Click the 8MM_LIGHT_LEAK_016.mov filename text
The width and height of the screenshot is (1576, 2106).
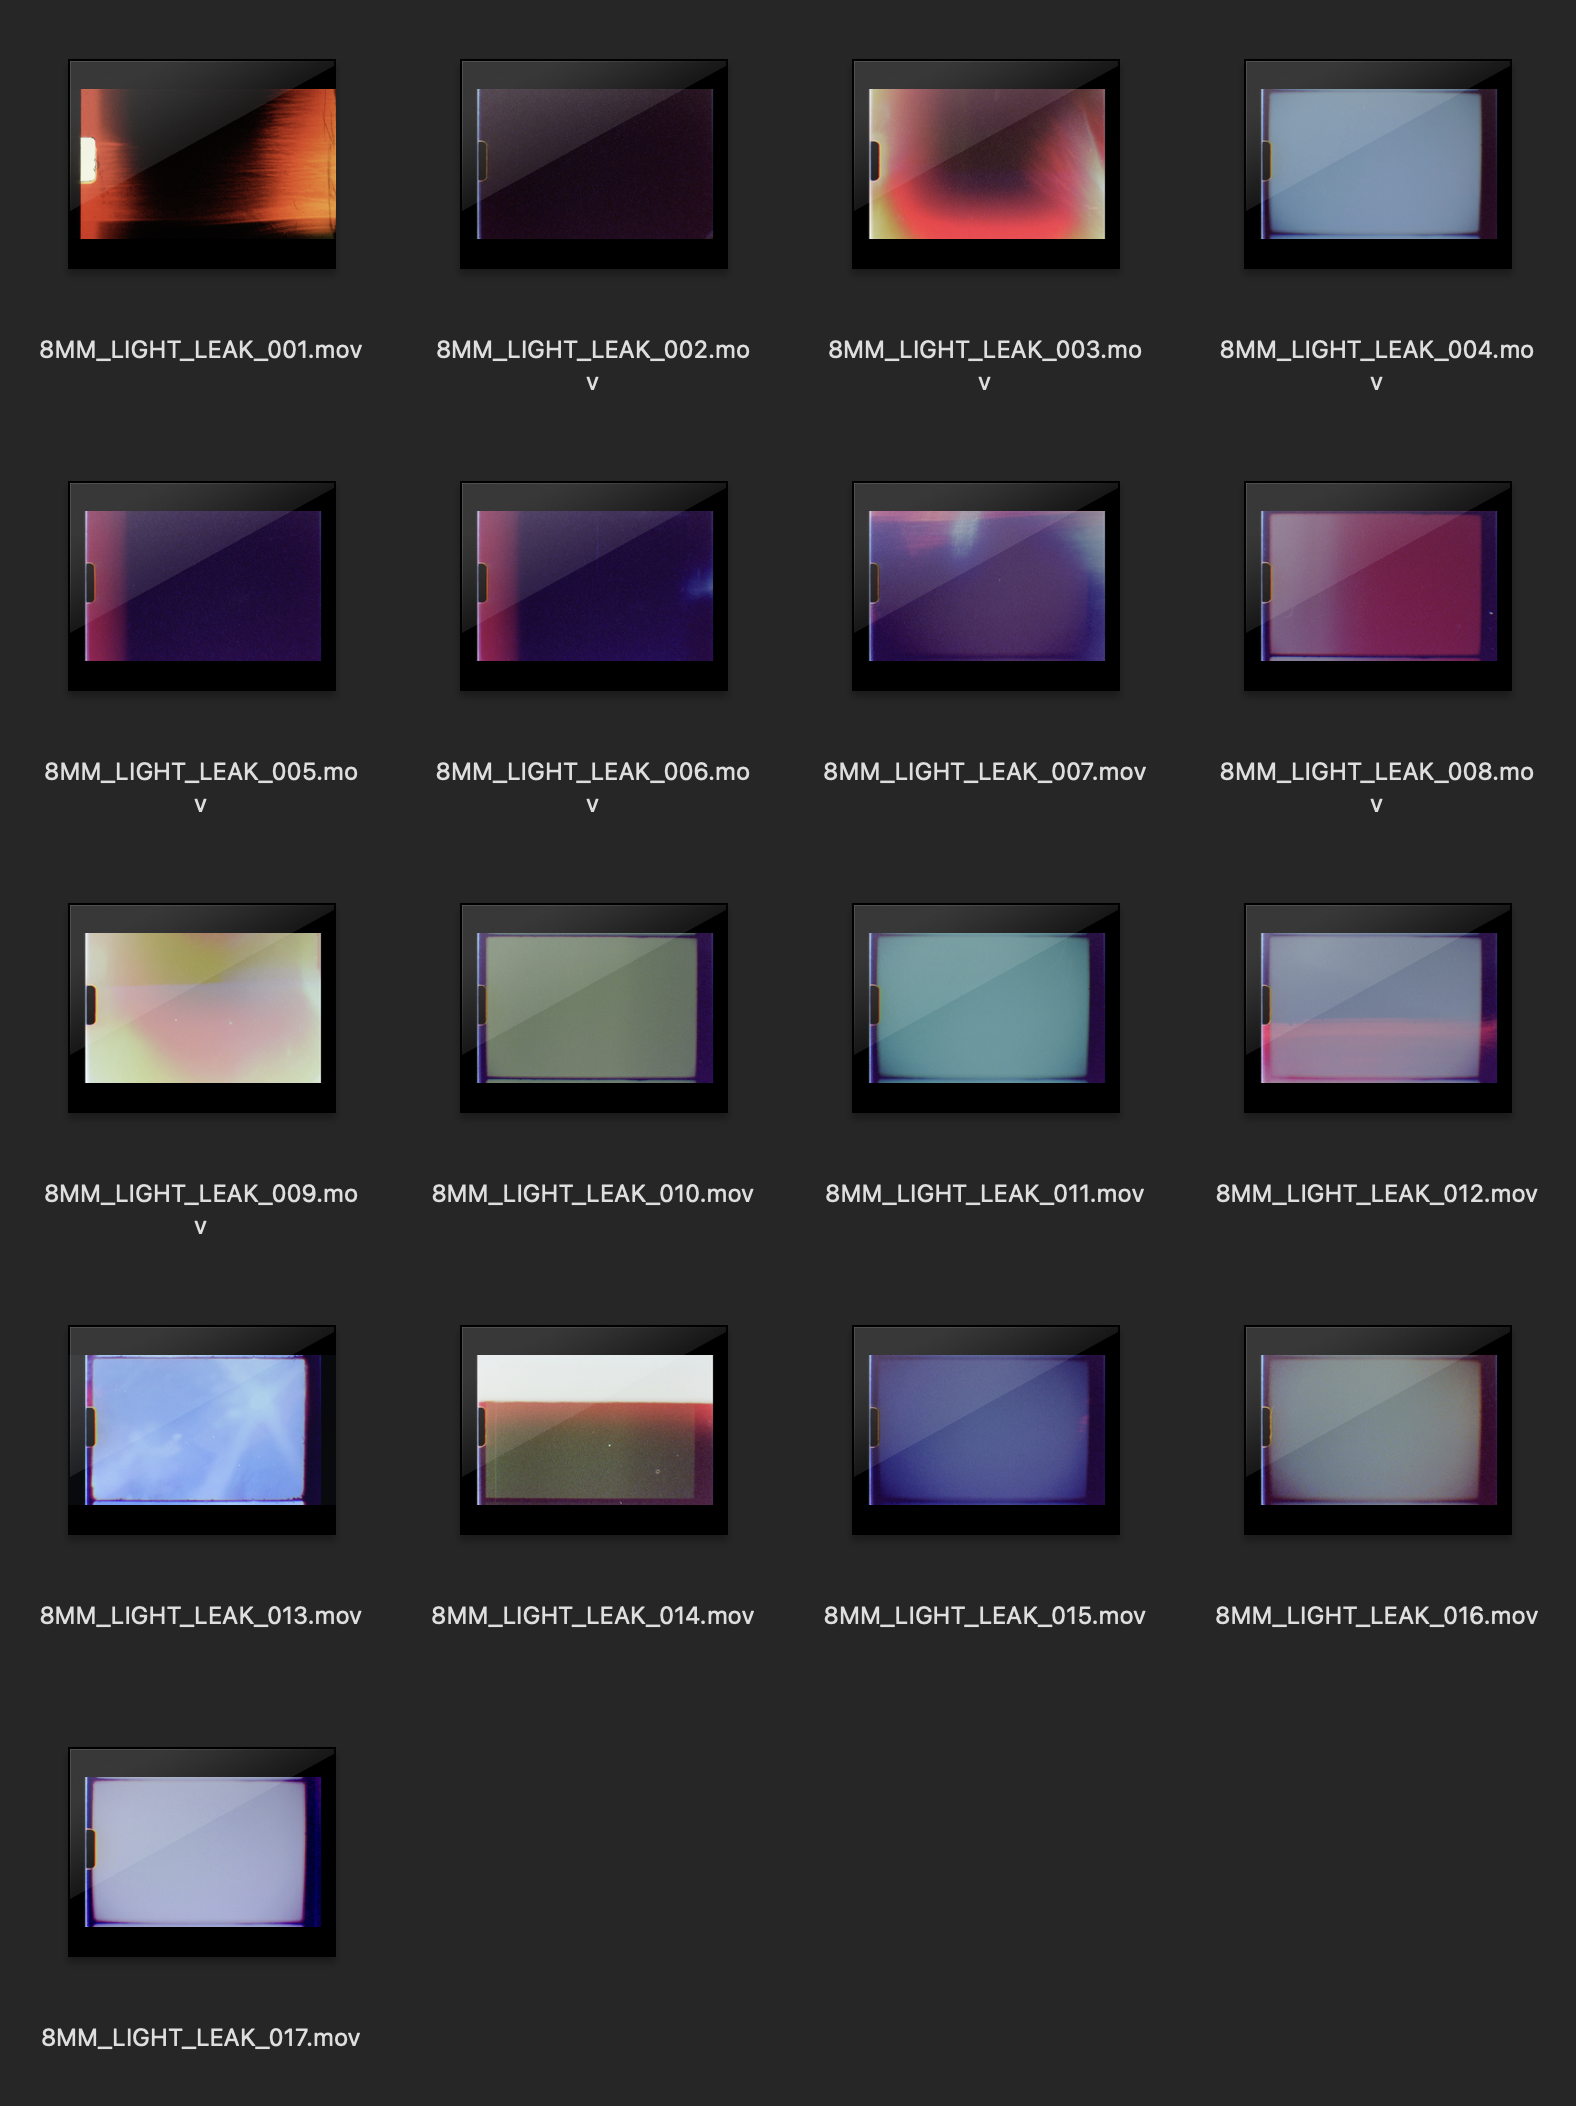(1377, 1616)
